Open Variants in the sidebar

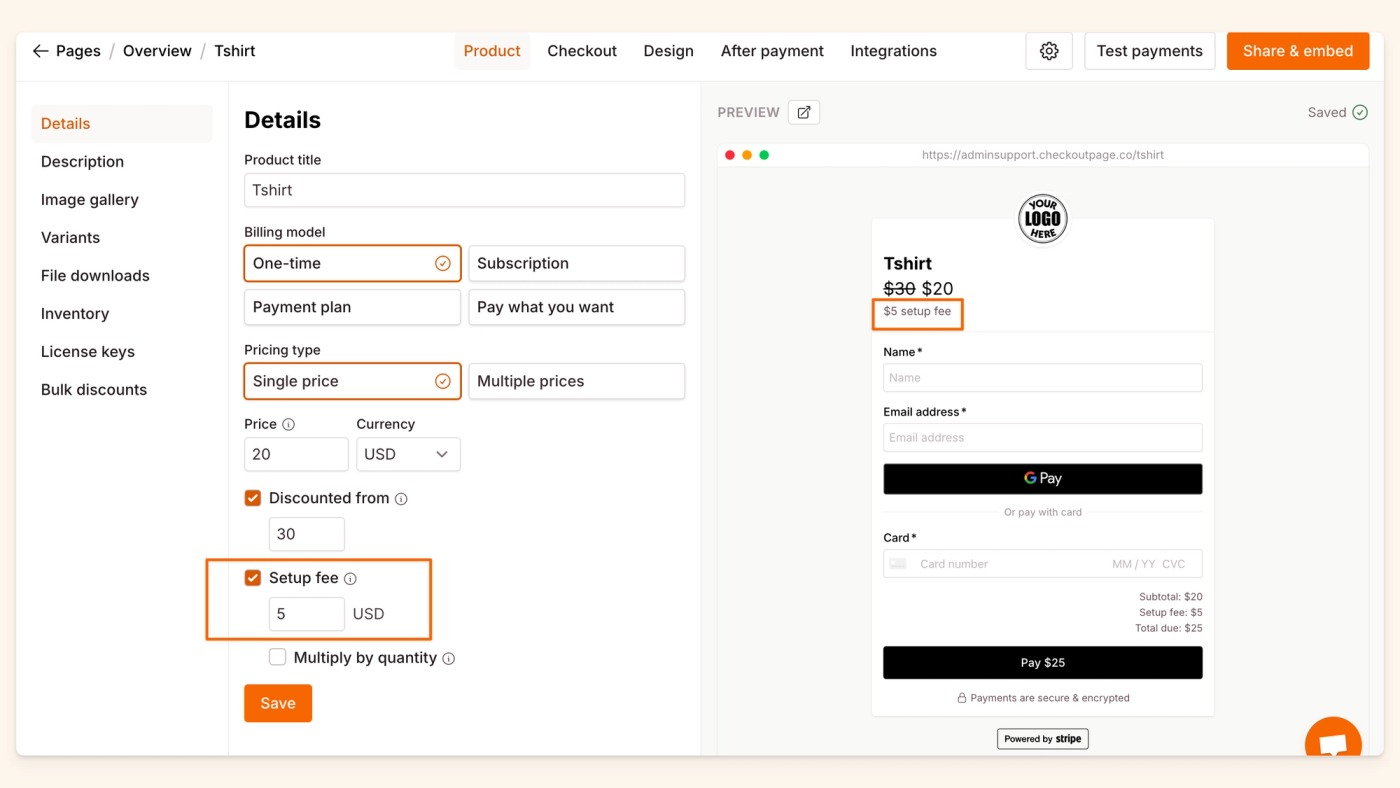click(70, 238)
